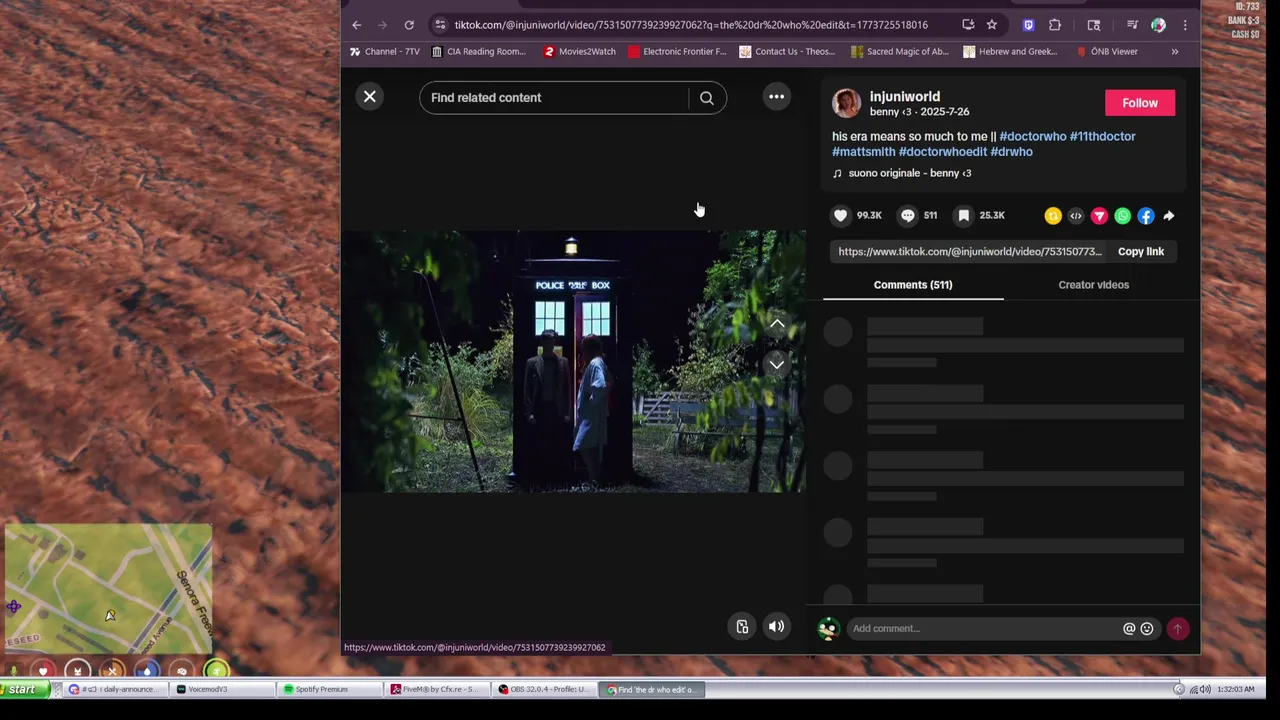Insert a mention with the @ icon
This screenshot has width=1280, height=720.
point(1129,629)
